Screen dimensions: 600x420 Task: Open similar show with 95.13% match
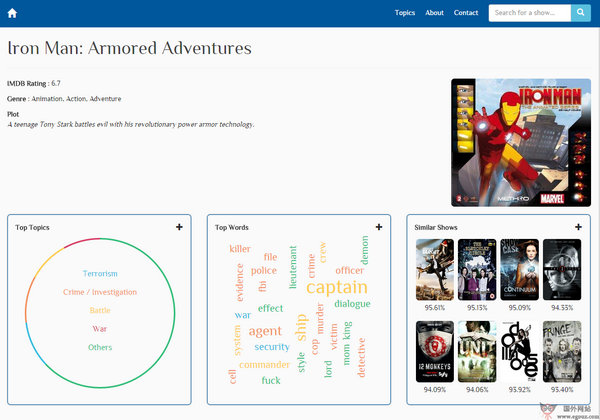click(477, 270)
